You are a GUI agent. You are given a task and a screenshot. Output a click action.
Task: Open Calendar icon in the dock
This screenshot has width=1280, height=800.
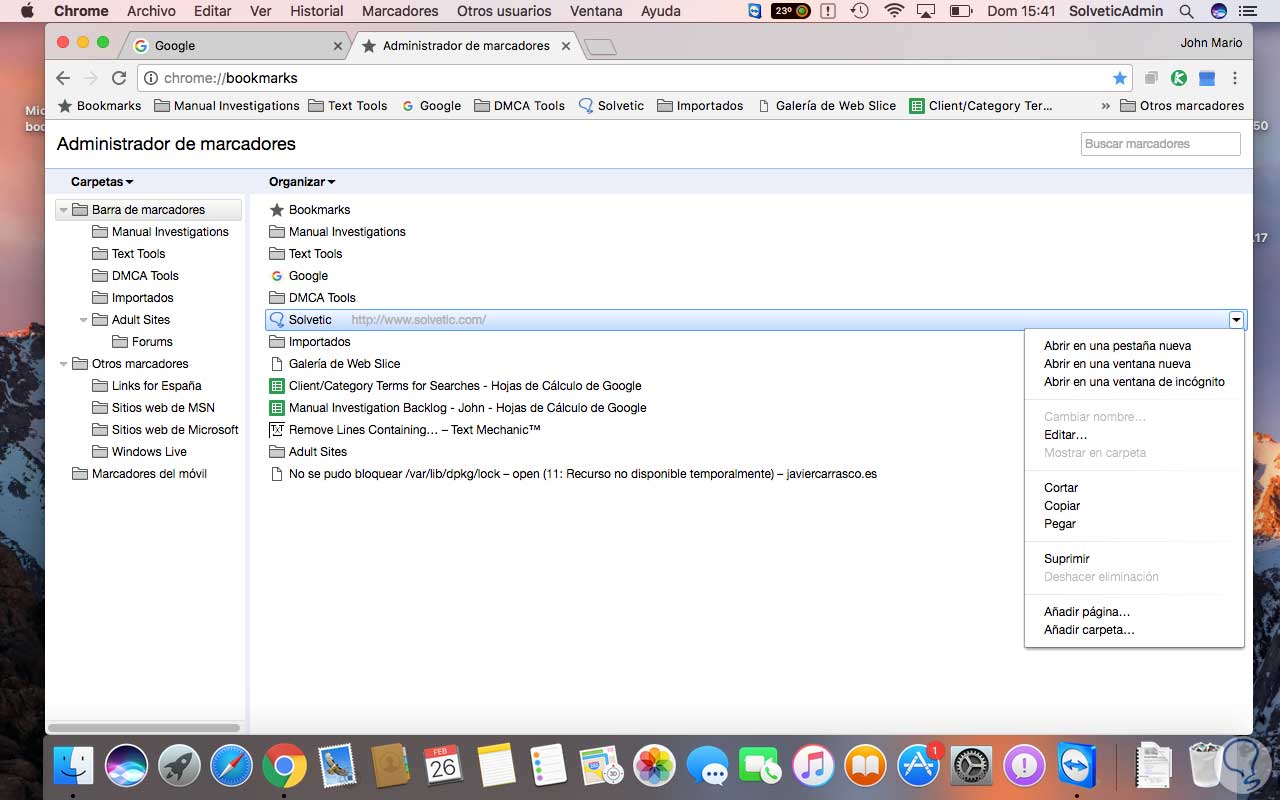[443, 767]
